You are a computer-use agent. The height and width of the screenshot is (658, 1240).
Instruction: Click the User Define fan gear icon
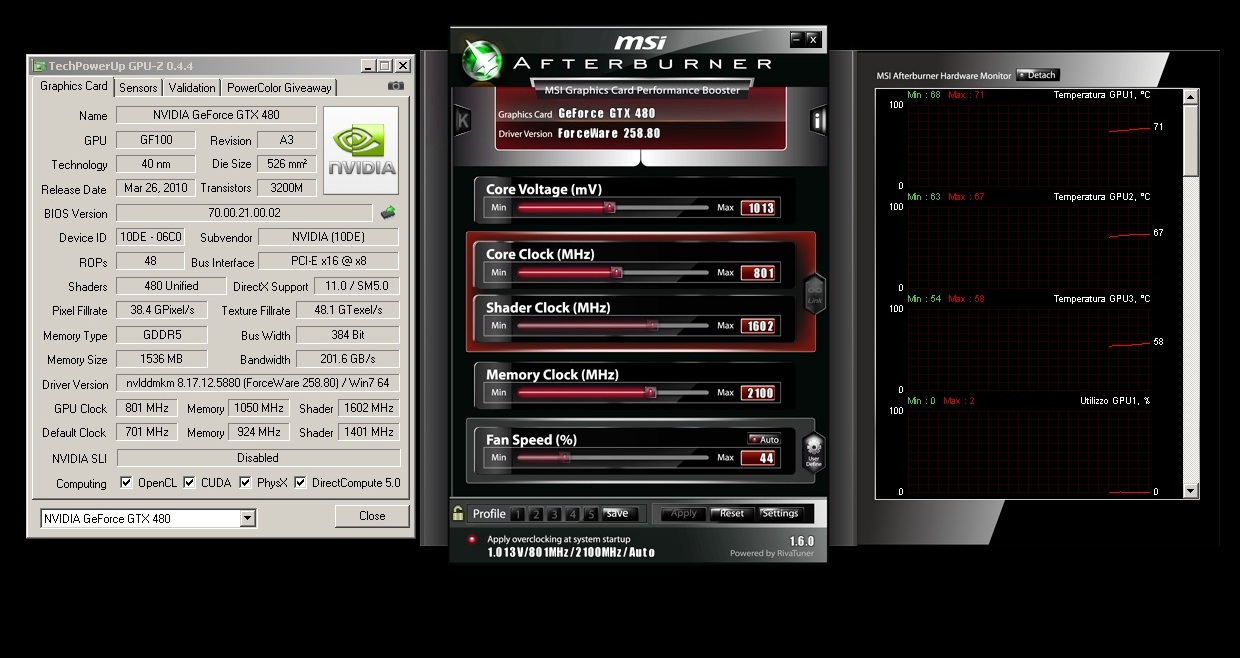click(812, 452)
